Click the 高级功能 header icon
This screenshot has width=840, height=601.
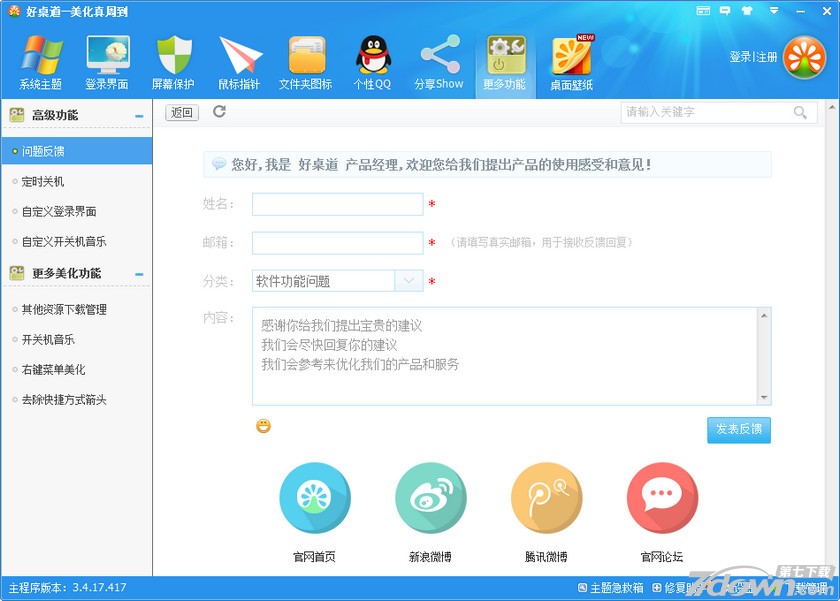tap(17, 115)
